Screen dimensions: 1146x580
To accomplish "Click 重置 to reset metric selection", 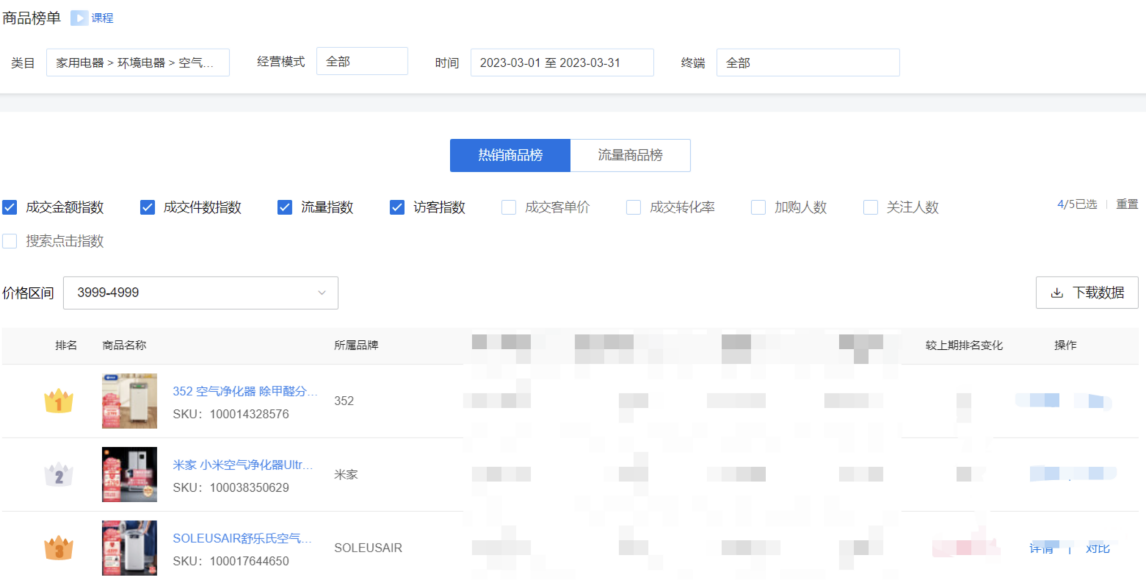I will tap(1125, 205).
